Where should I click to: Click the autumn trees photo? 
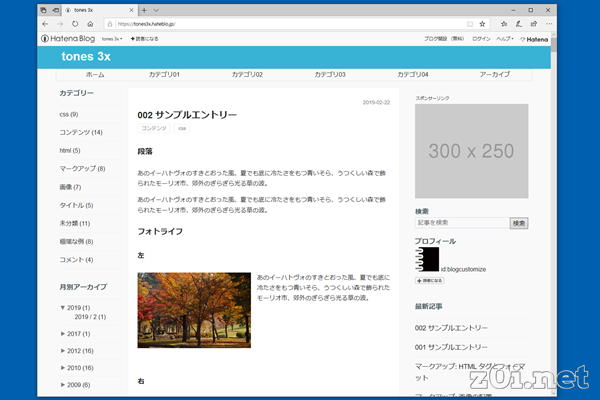pyautogui.click(x=194, y=310)
